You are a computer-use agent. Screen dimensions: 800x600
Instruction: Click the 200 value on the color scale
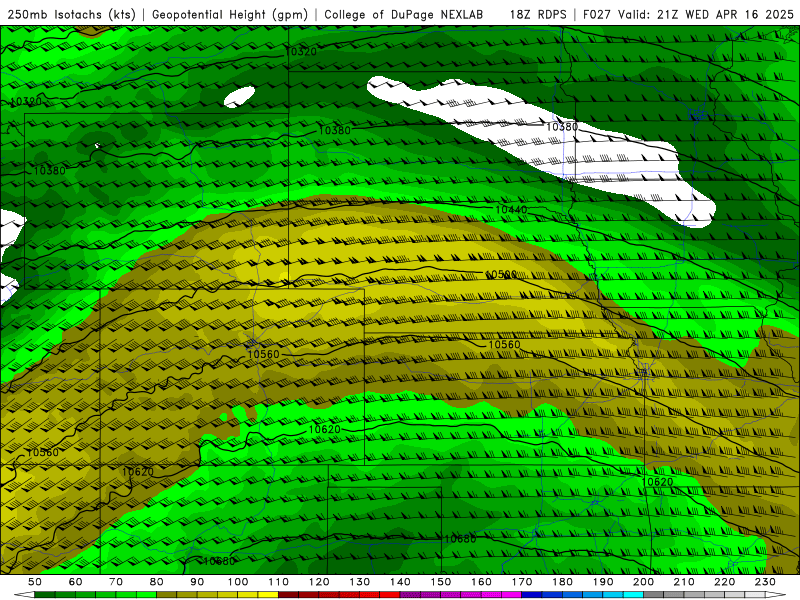coord(644,582)
